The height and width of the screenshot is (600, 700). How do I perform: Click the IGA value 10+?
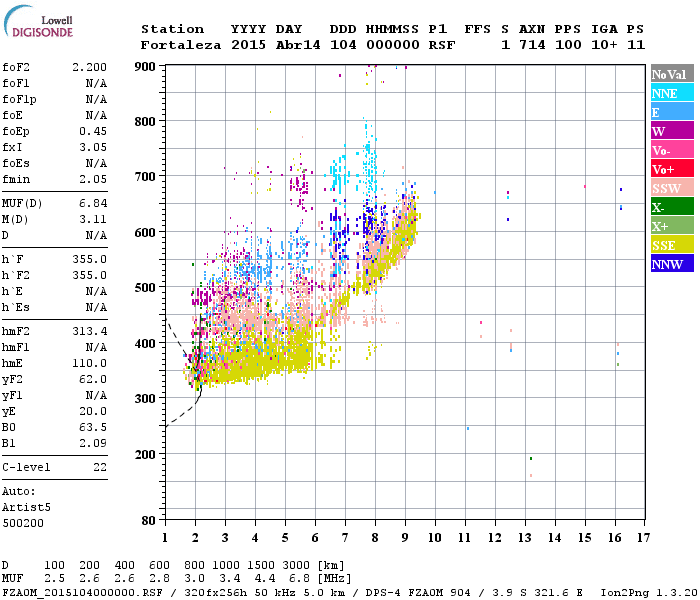point(604,45)
